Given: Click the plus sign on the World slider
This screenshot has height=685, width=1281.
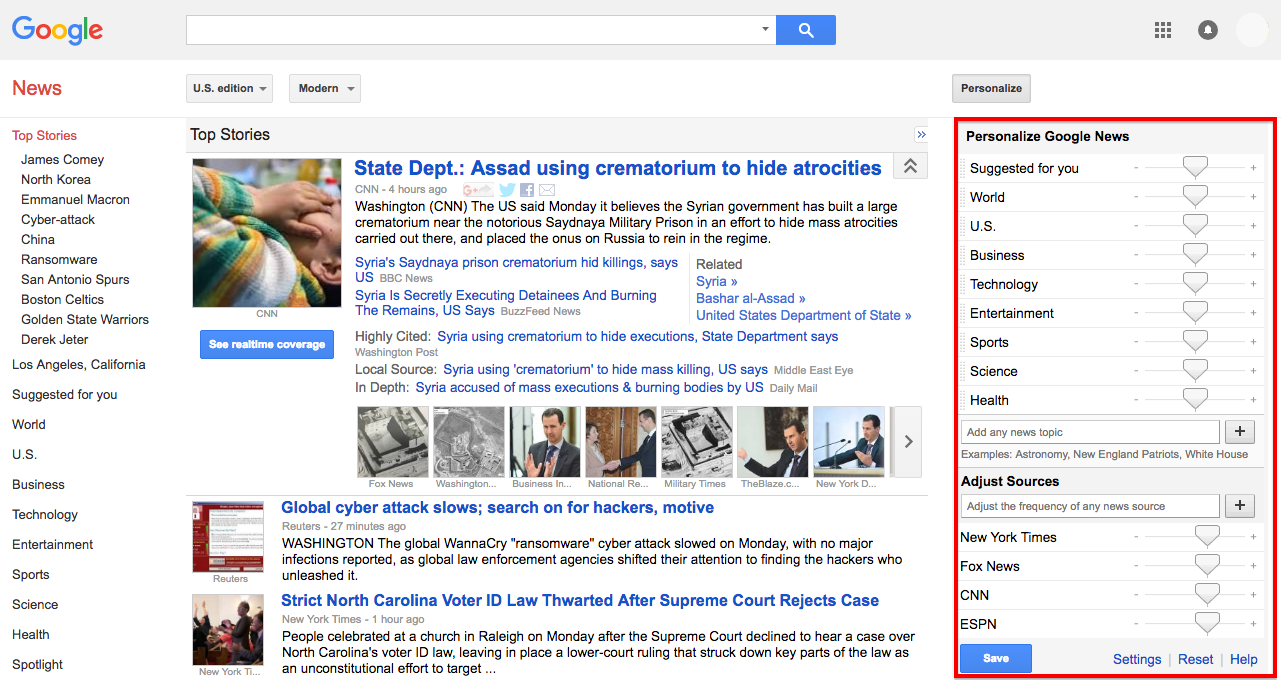Looking at the screenshot, I should click(1253, 197).
